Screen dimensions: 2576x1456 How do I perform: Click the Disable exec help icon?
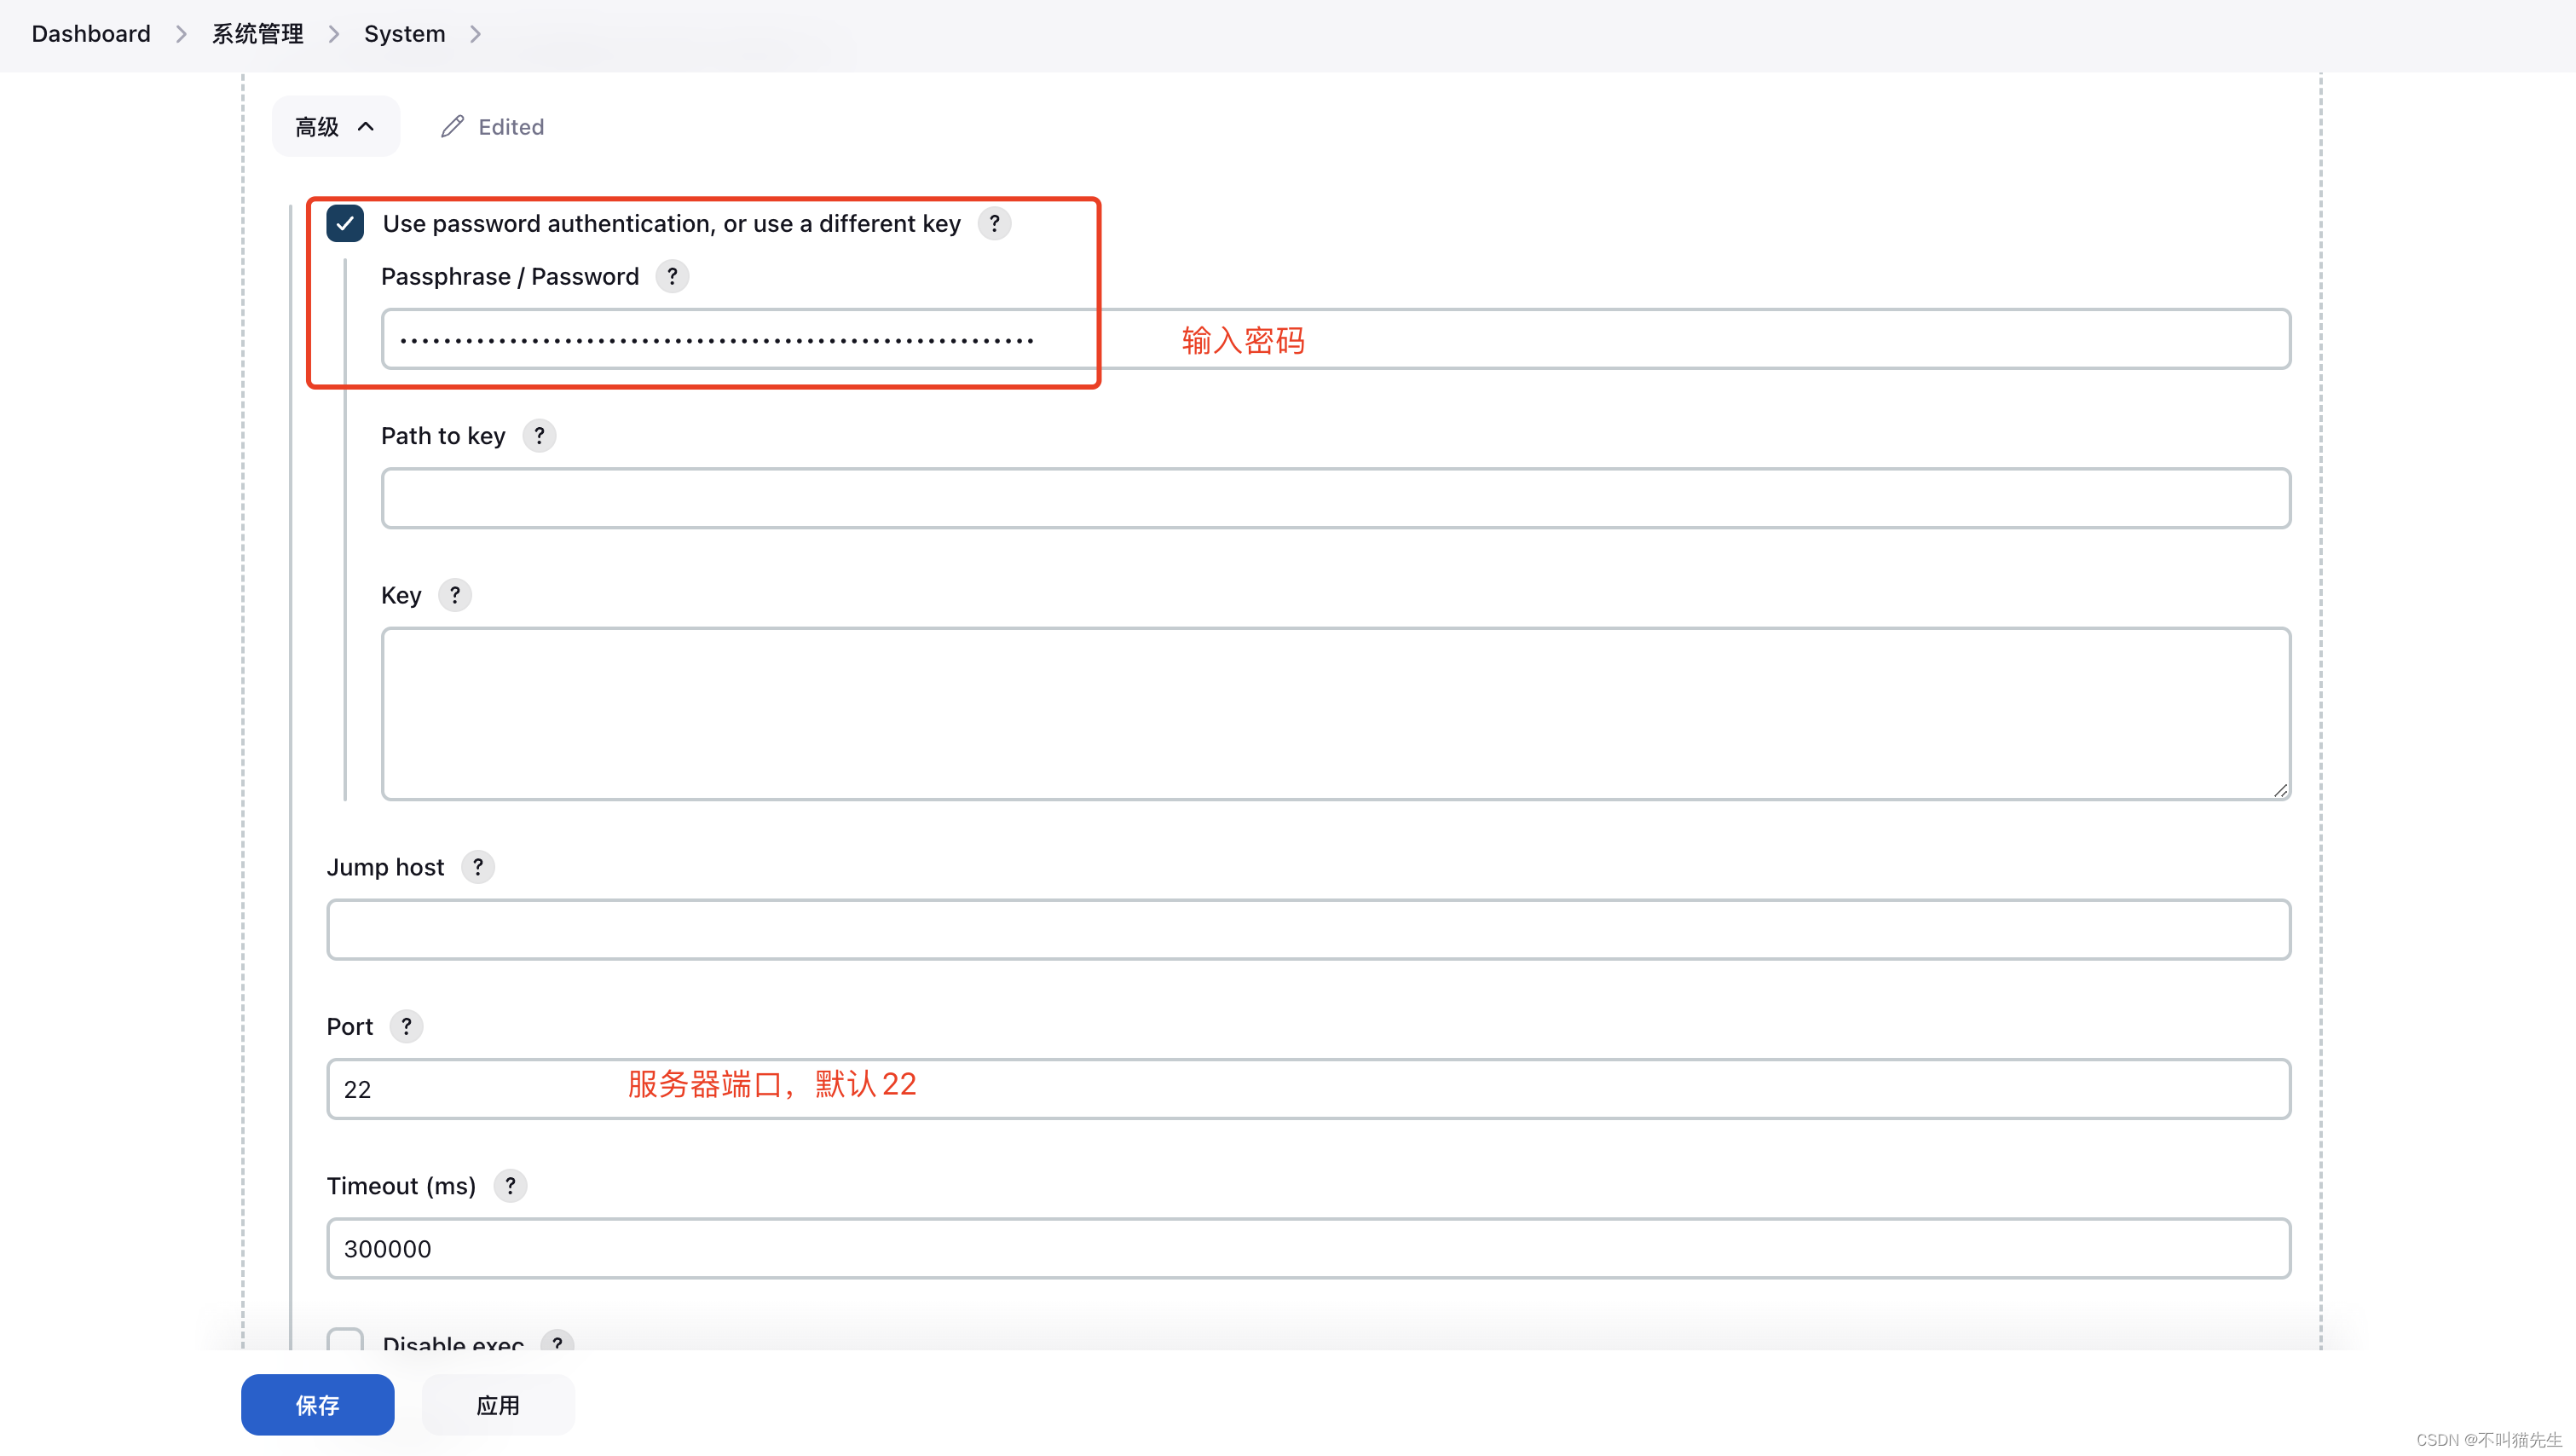click(x=561, y=1341)
